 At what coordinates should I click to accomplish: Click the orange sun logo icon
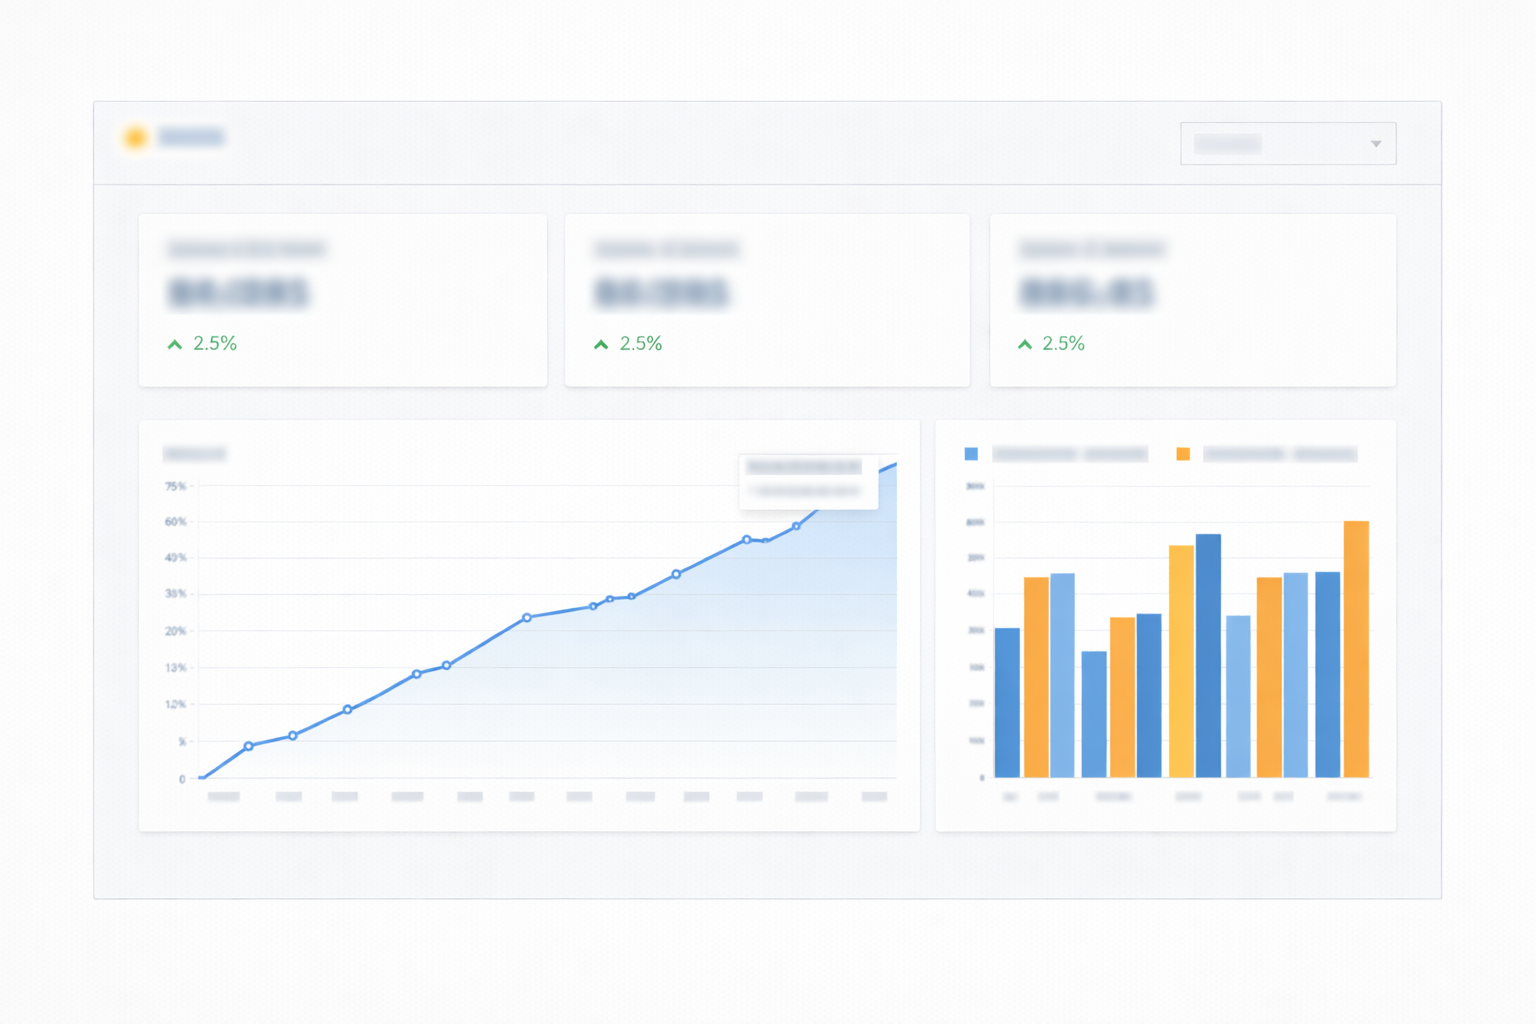(x=135, y=138)
